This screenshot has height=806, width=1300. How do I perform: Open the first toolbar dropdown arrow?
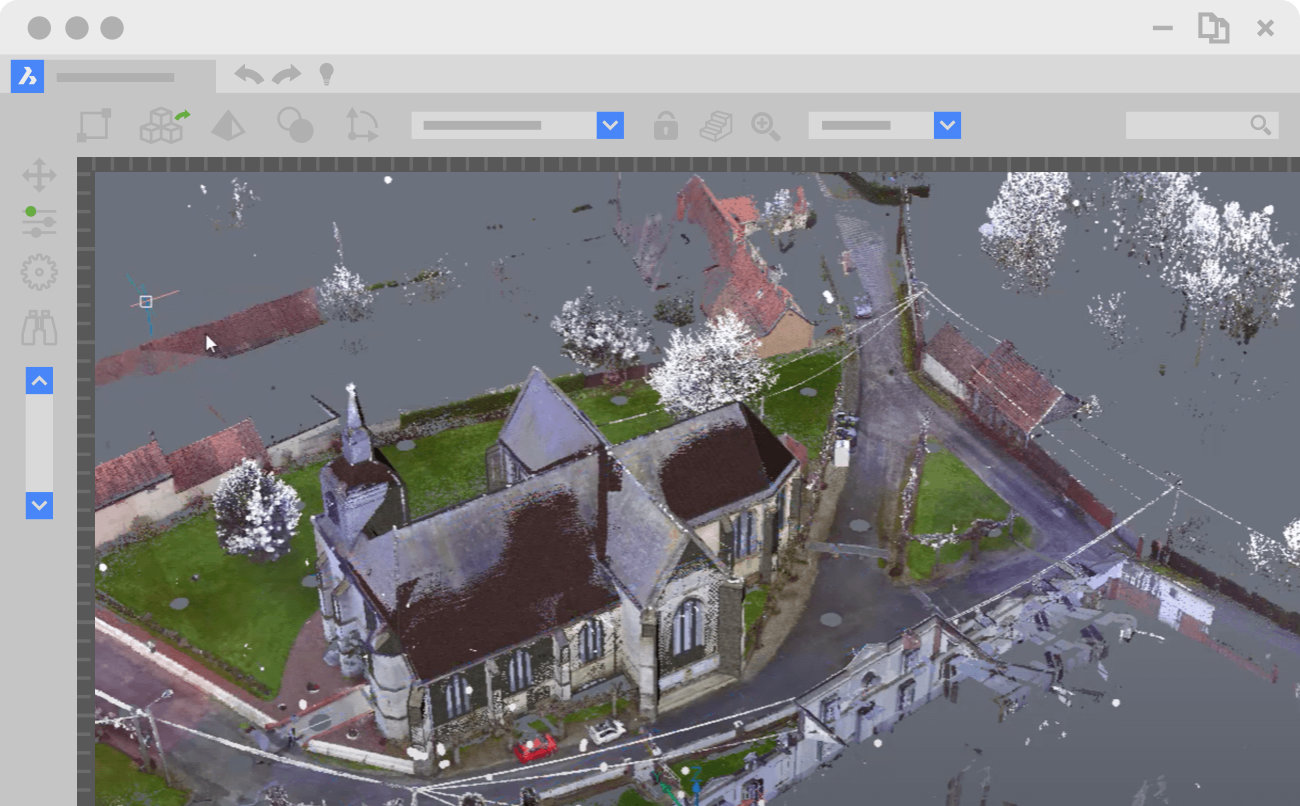(x=610, y=125)
